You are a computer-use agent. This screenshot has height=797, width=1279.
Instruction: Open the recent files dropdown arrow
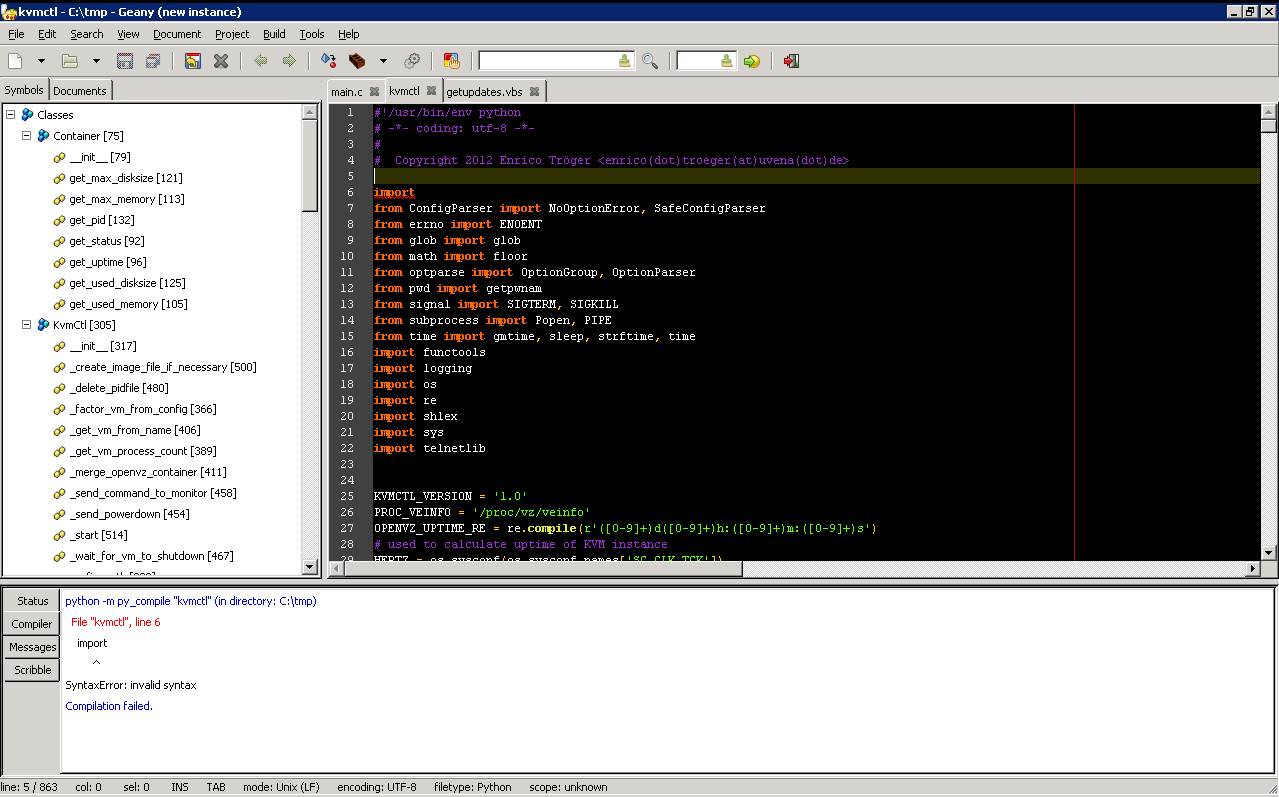pos(96,61)
